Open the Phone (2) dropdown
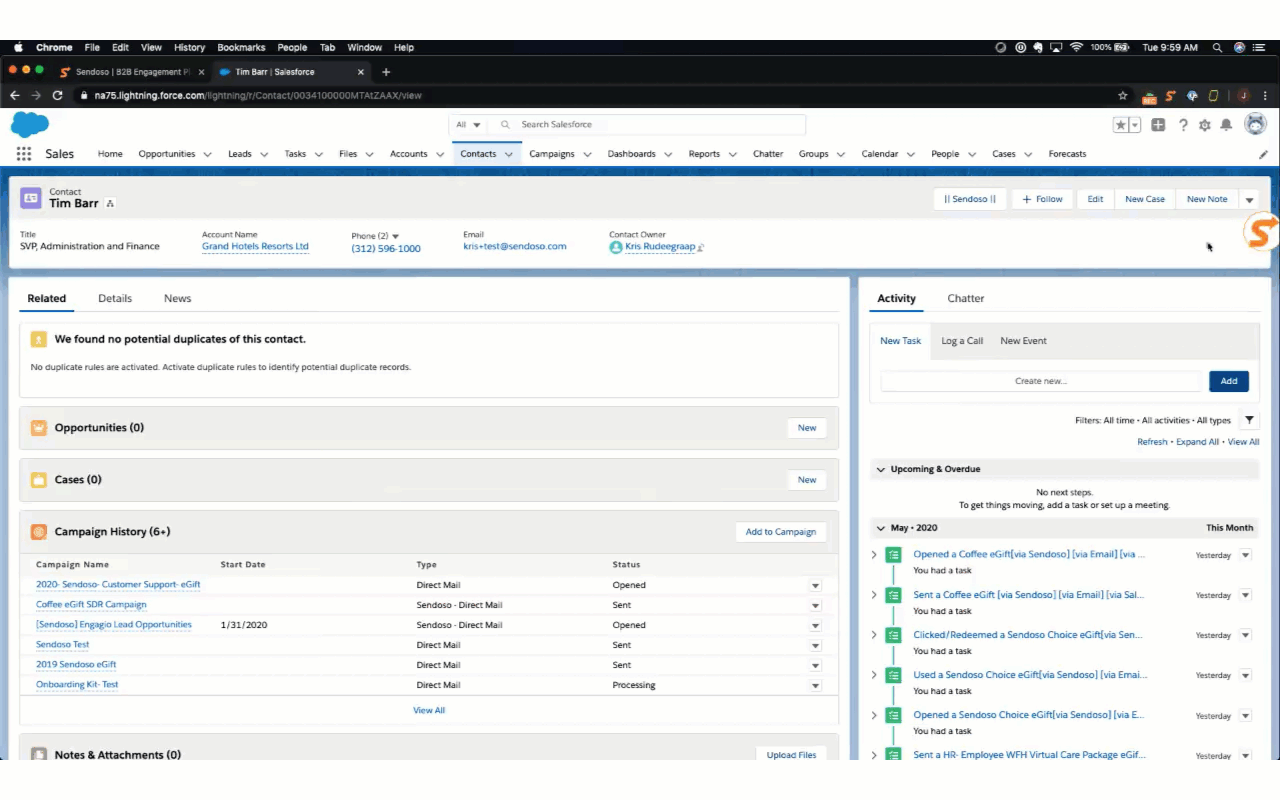Viewport: 1280px width, 800px height. 393,236
